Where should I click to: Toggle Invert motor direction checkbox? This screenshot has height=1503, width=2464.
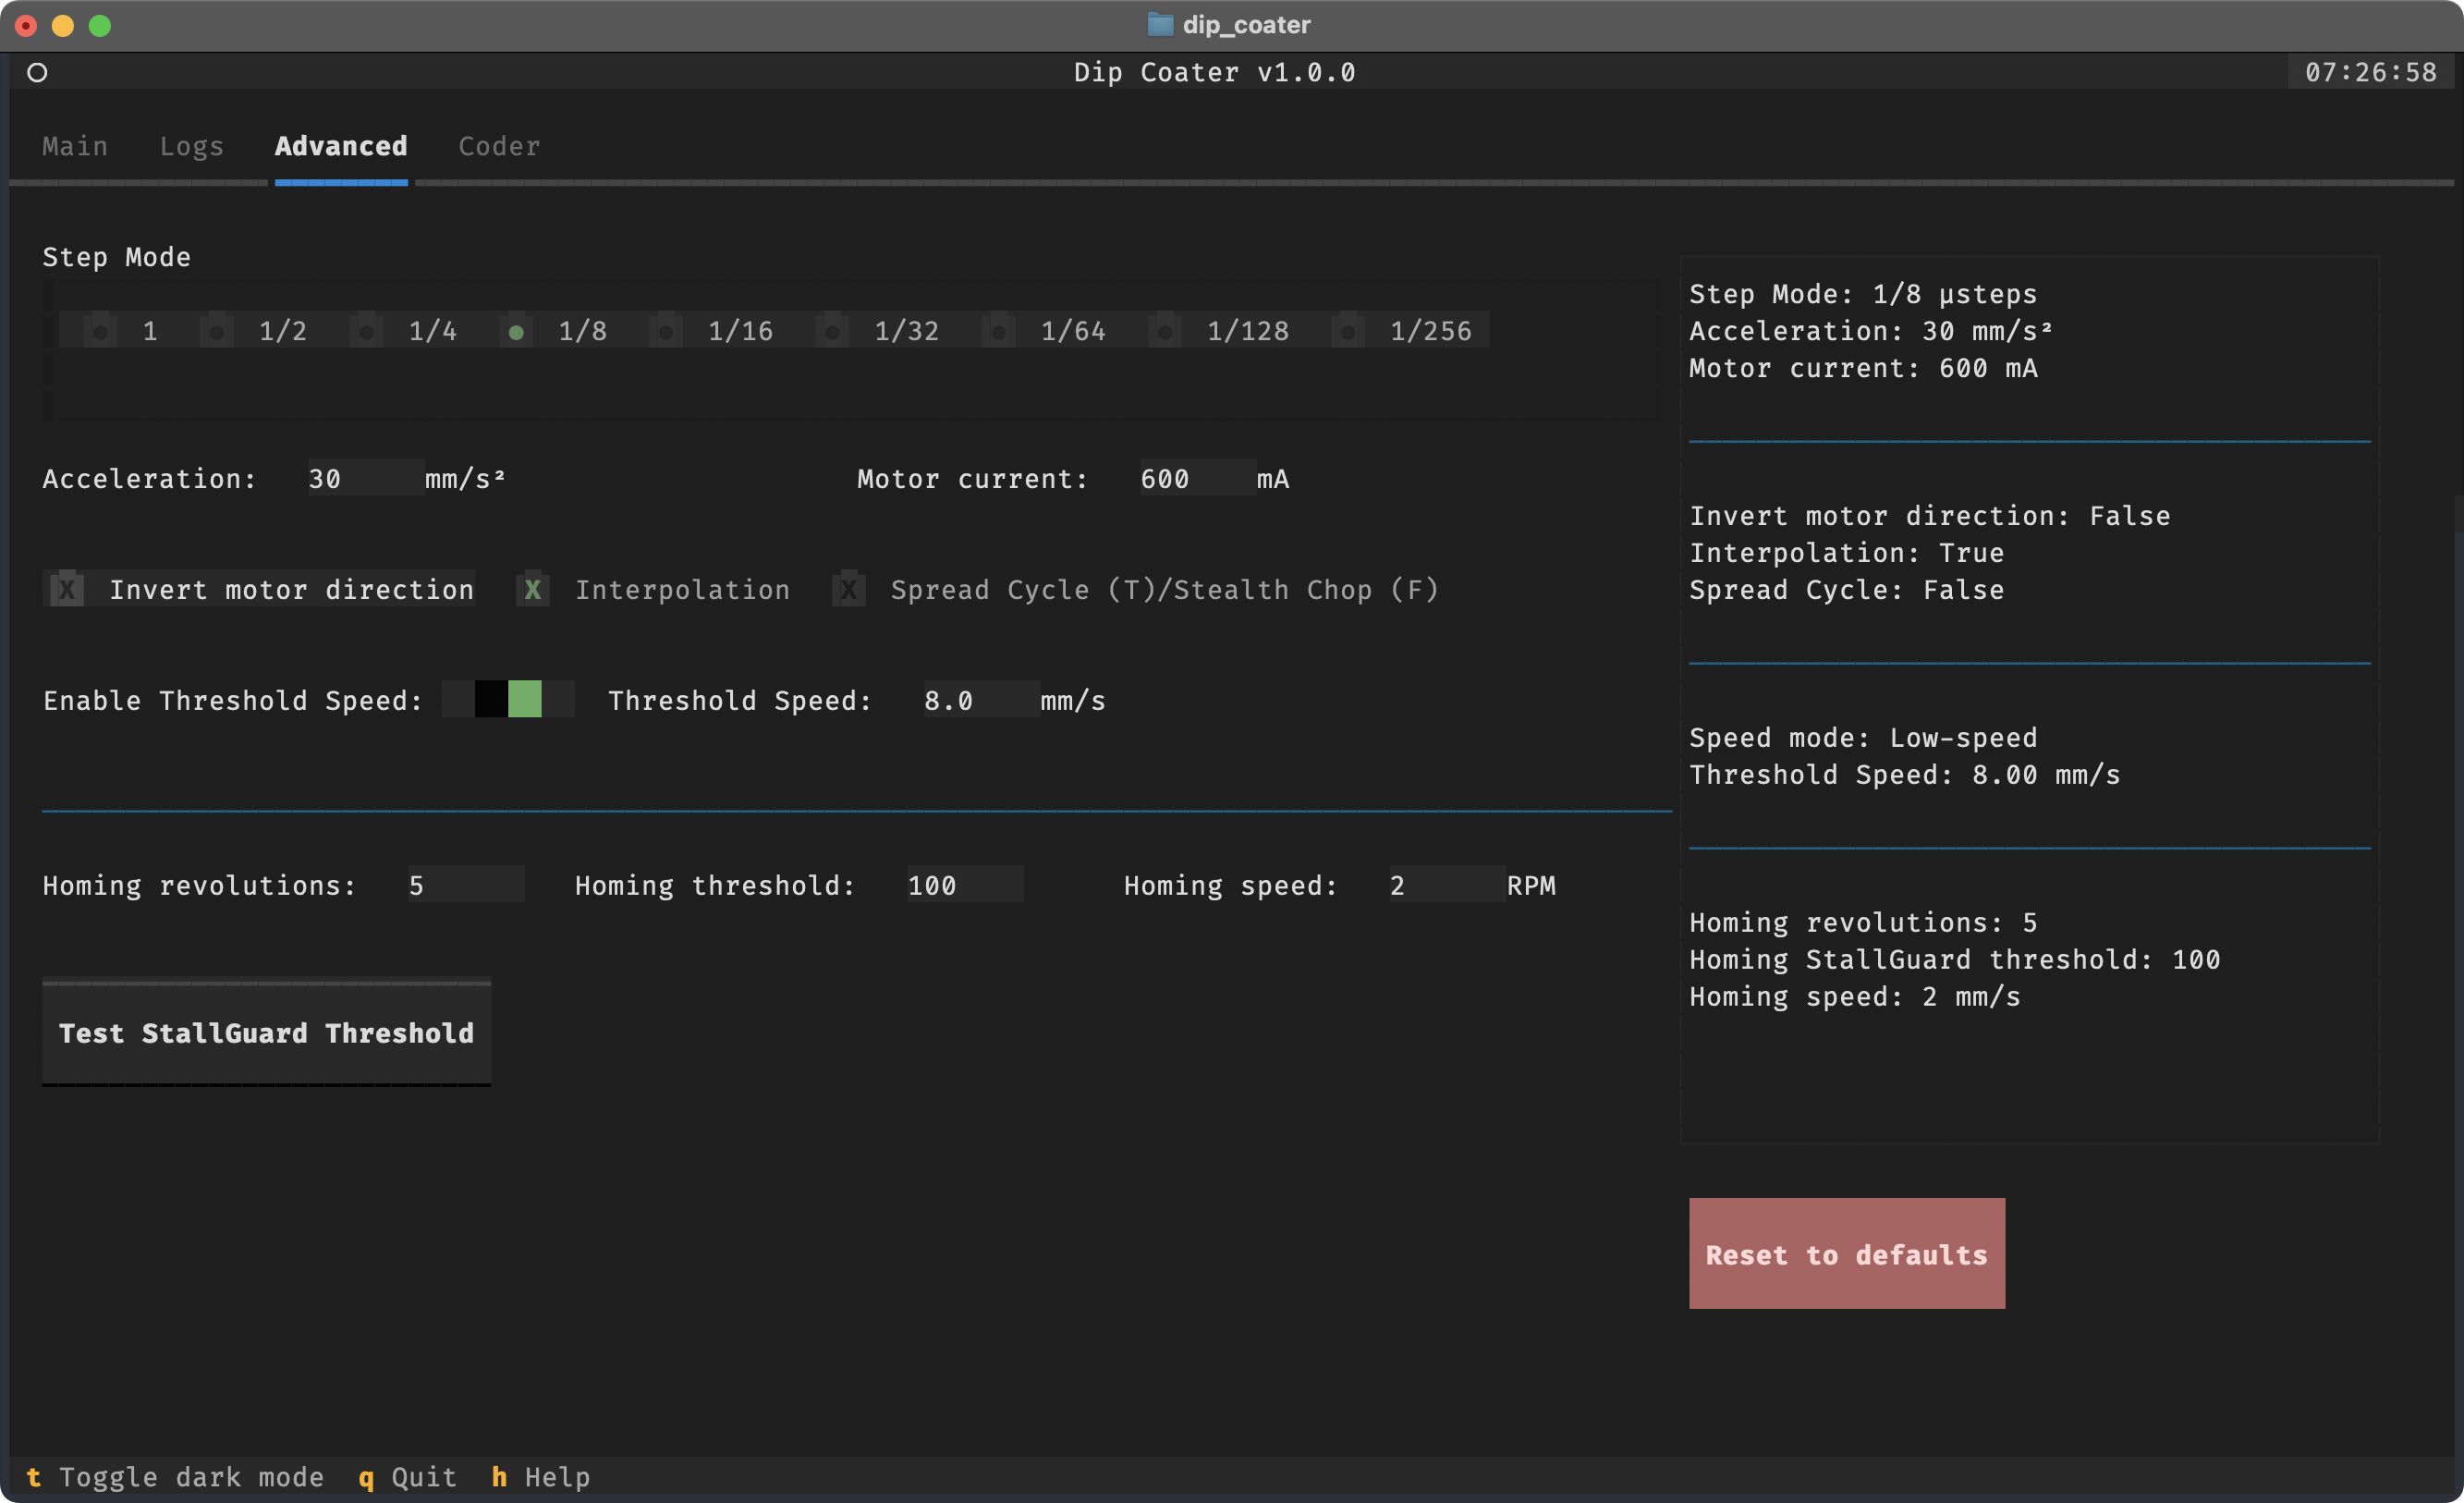pyautogui.click(x=259, y=590)
